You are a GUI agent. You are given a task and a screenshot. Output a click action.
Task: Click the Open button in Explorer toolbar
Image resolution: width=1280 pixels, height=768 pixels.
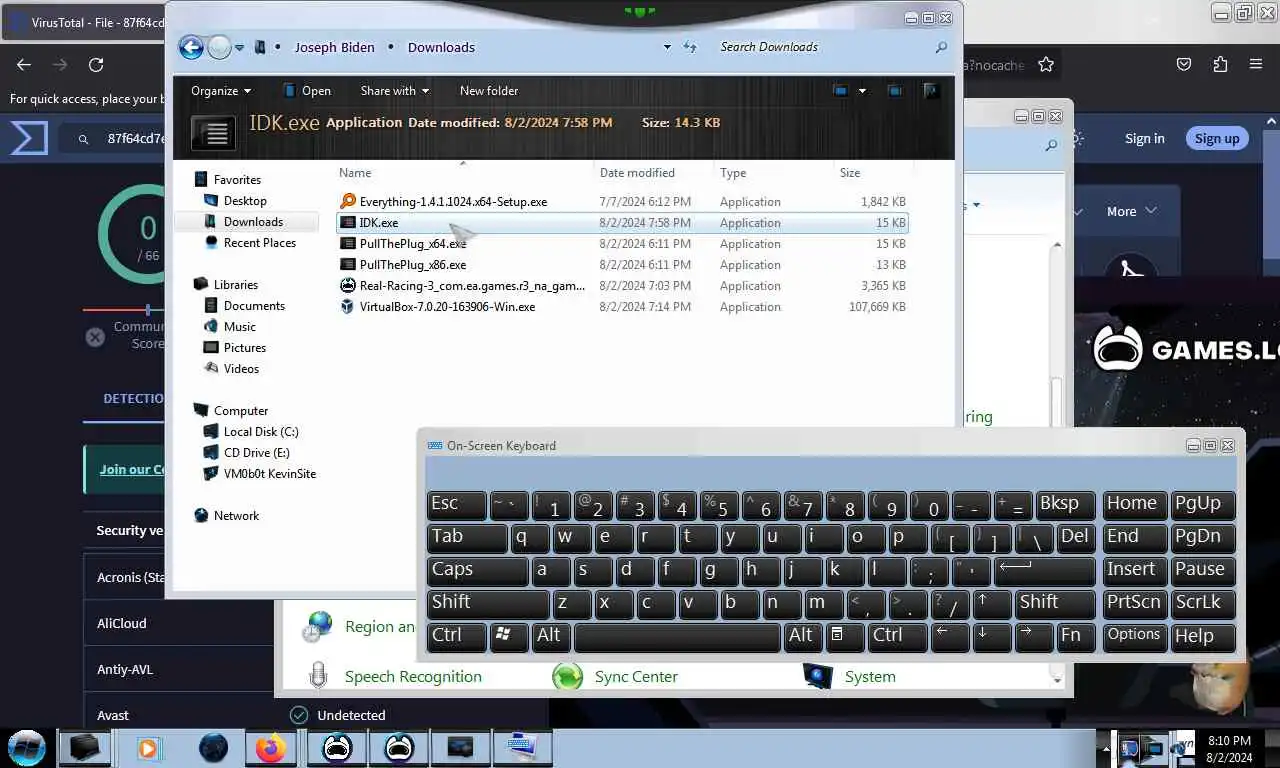[x=307, y=91]
